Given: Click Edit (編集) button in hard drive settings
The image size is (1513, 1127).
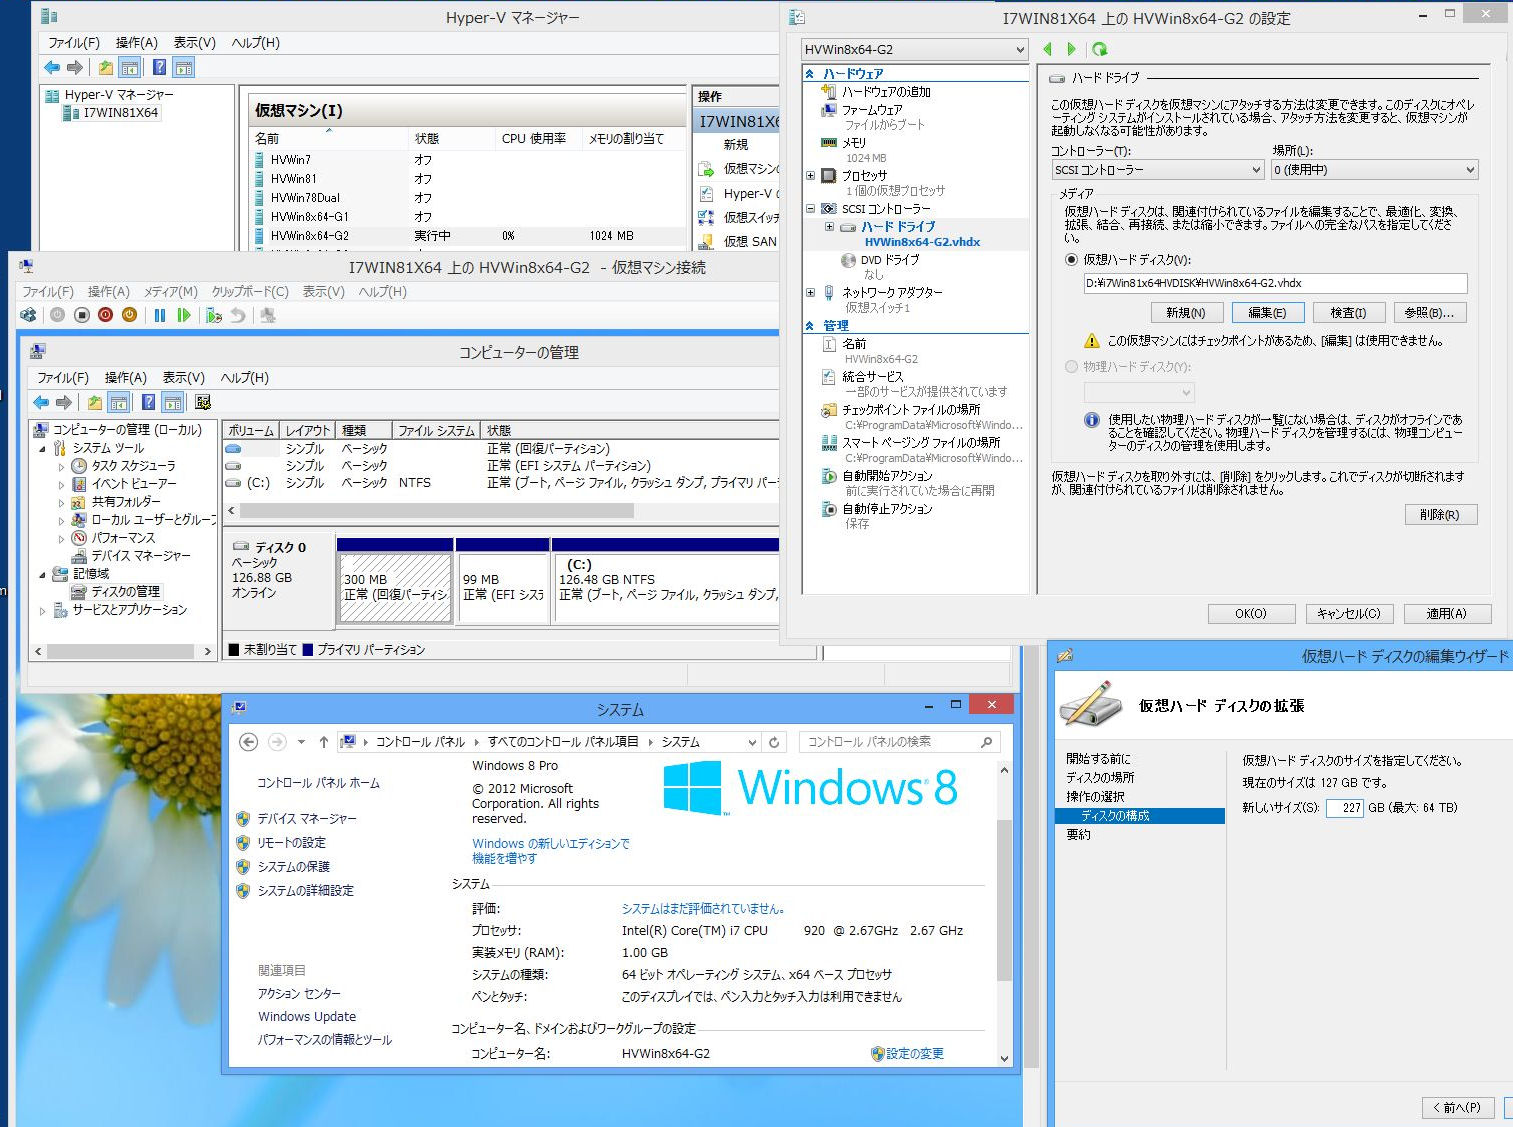Looking at the screenshot, I should point(1267,313).
